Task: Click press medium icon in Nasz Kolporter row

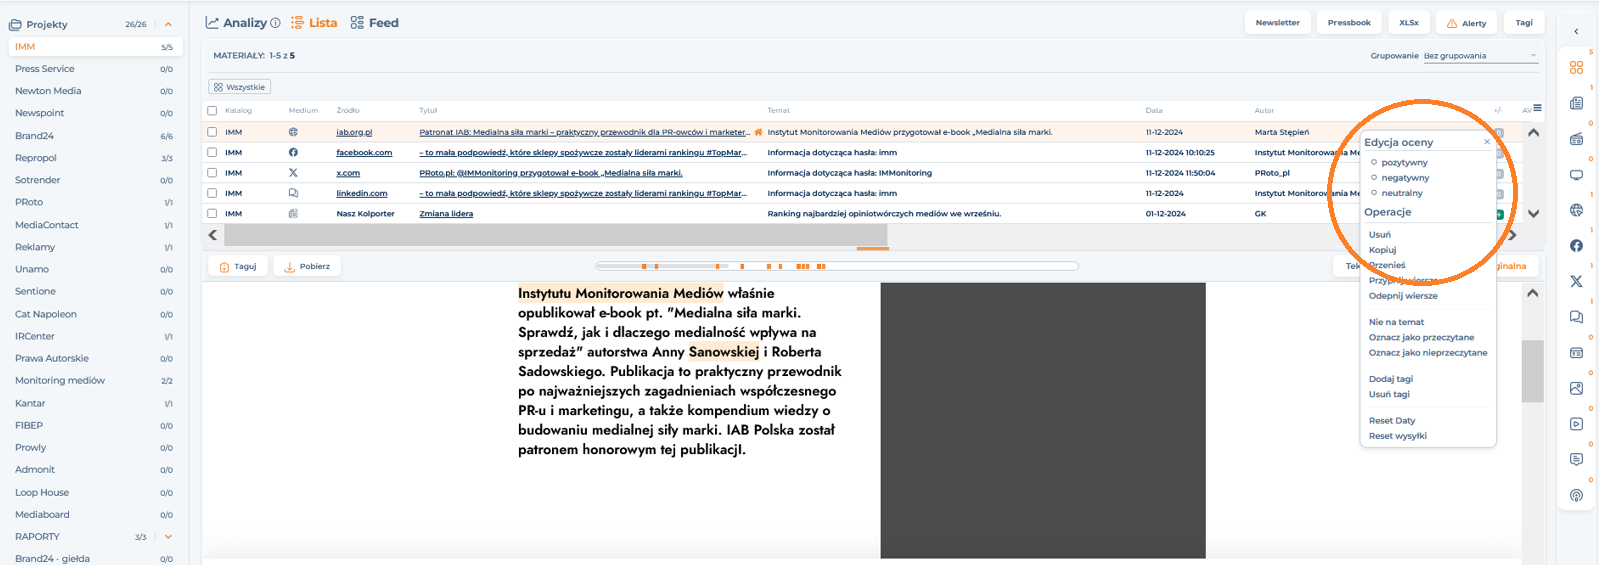Action: point(293,213)
